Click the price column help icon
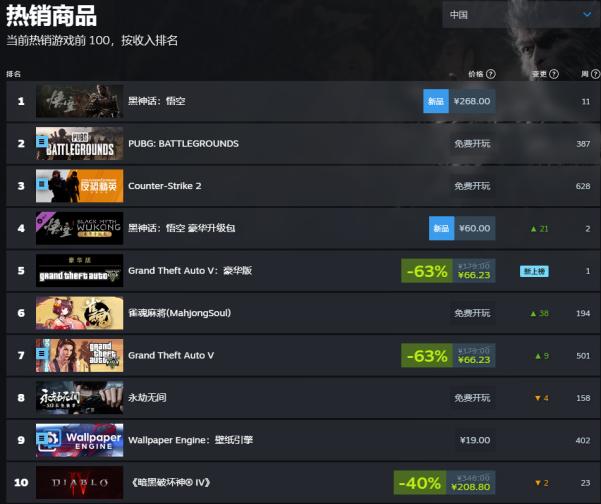The width and height of the screenshot is (601, 504). tap(491, 74)
